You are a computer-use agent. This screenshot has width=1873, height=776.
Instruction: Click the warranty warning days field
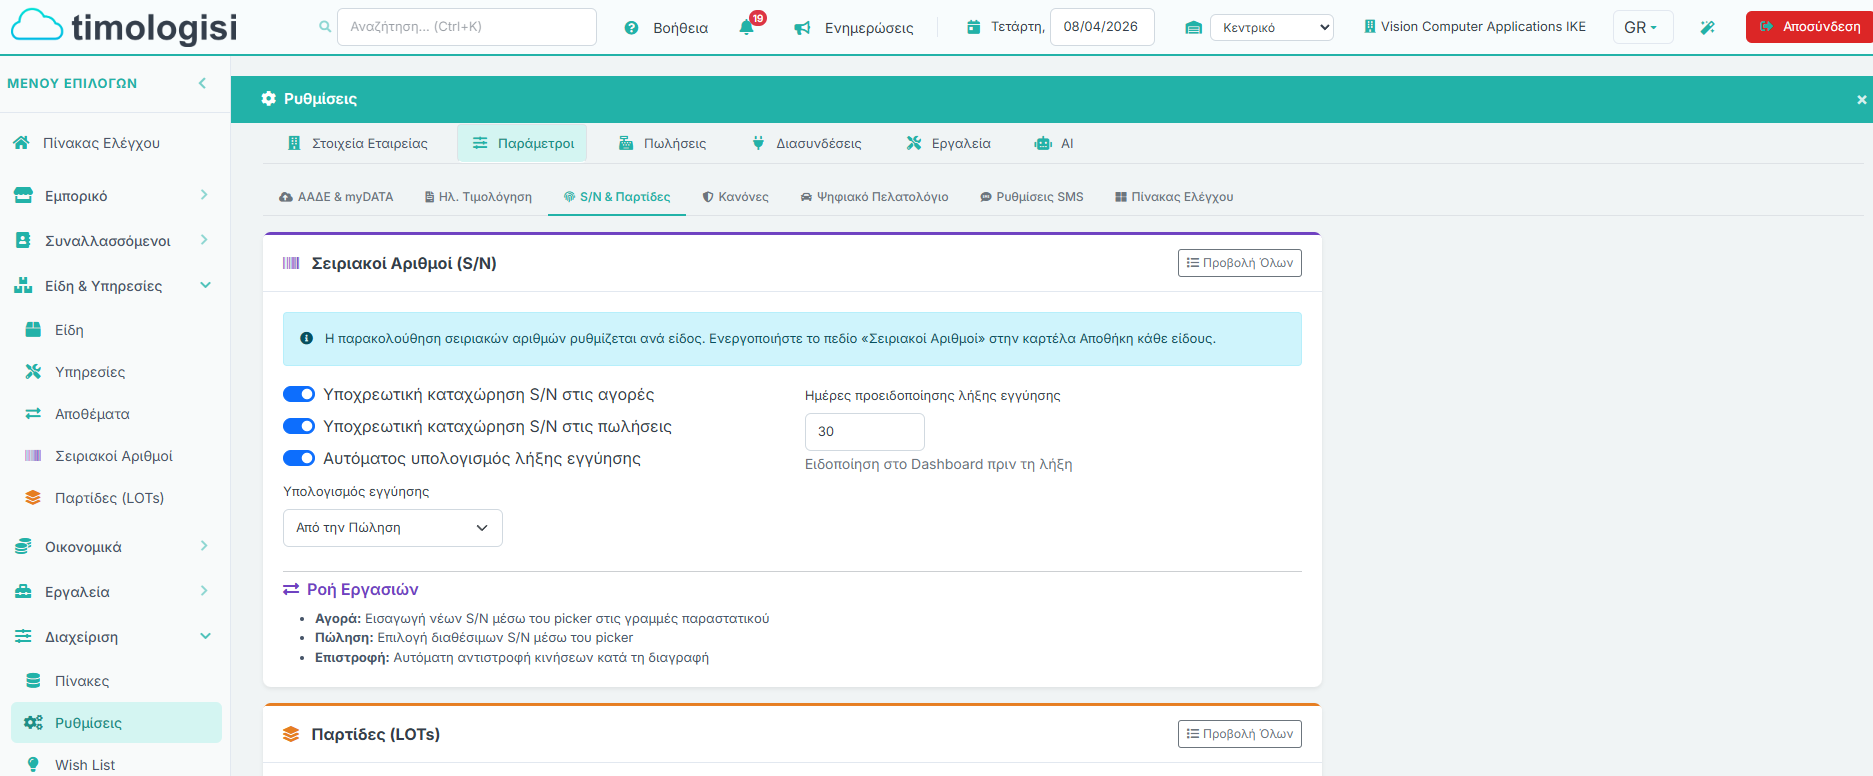click(x=864, y=432)
